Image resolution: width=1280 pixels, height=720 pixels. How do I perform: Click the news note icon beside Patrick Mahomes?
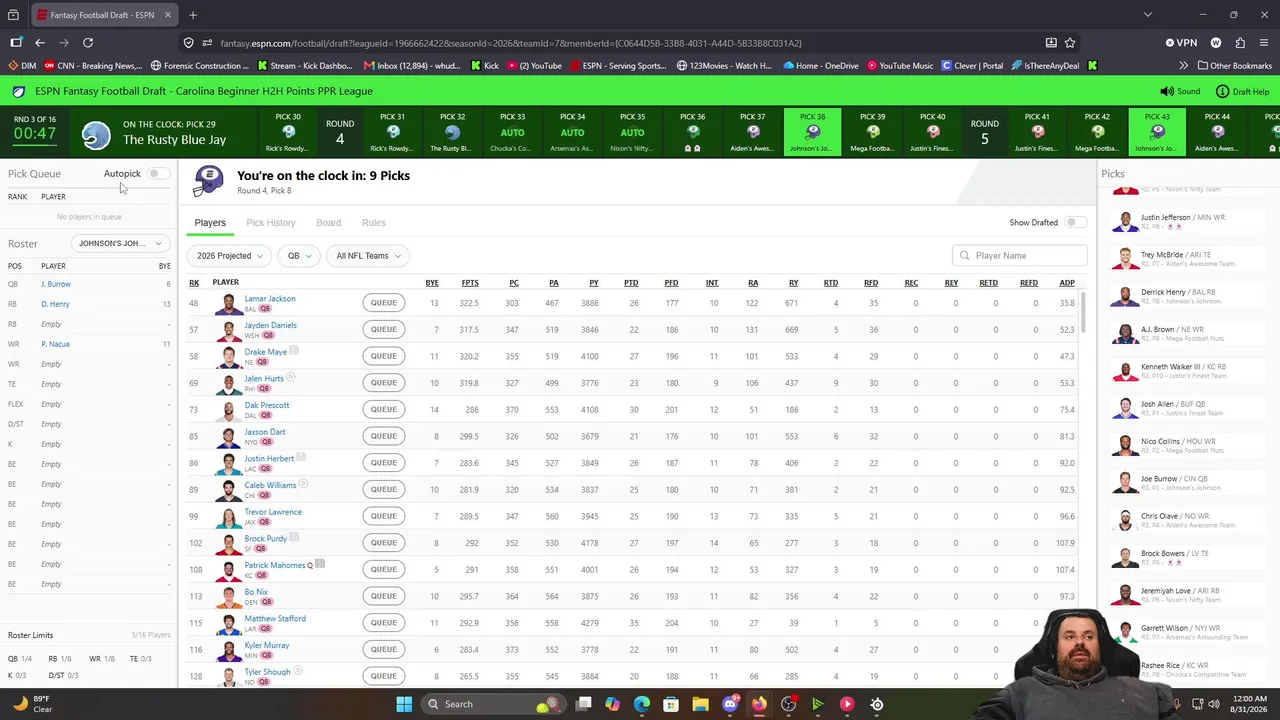tap(320, 564)
